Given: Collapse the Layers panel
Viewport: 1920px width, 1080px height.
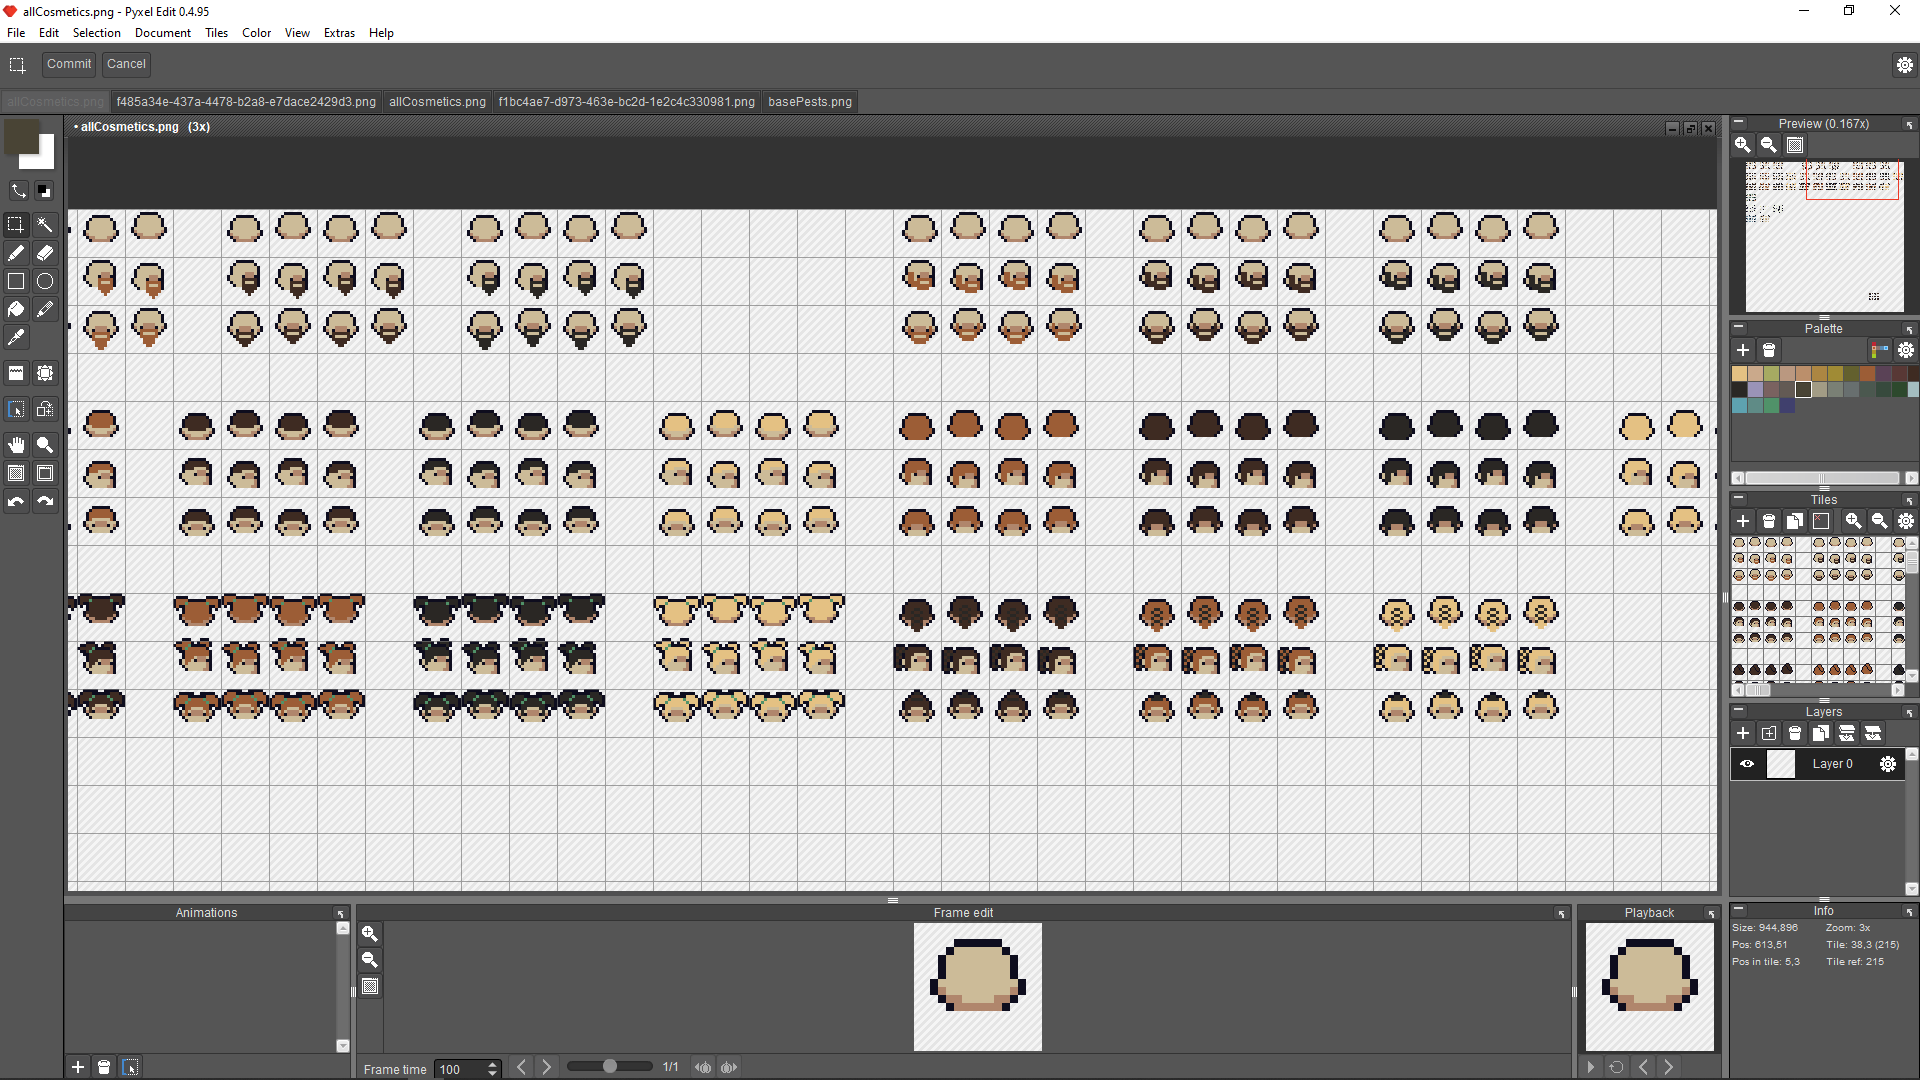Looking at the screenshot, I should pyautogui.click(x=1738, y=710).
